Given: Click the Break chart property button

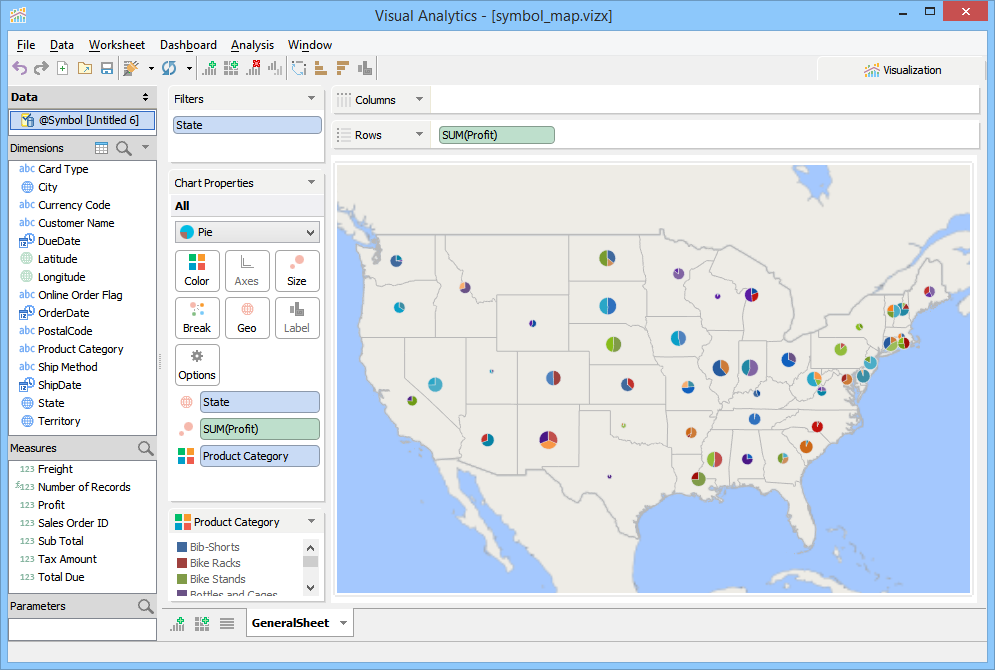Looking at the screenshot, I should [x=197, y=317].
